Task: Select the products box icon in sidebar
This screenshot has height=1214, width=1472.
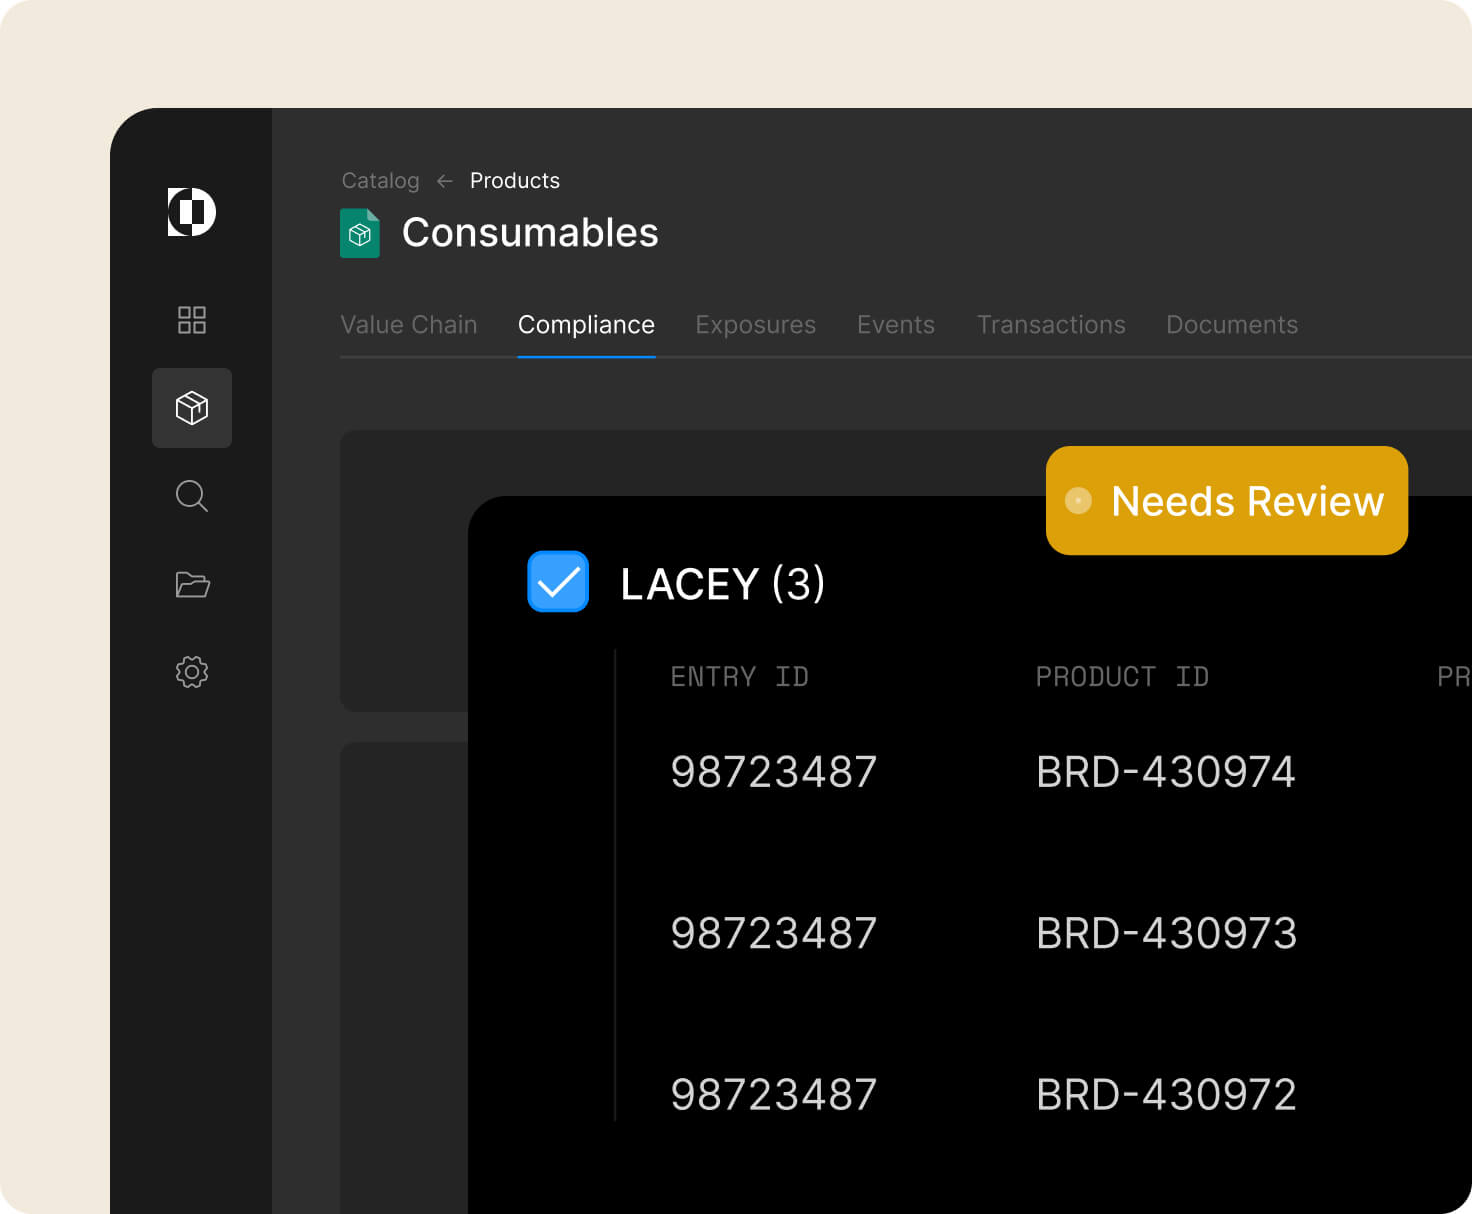Action: 192,408
